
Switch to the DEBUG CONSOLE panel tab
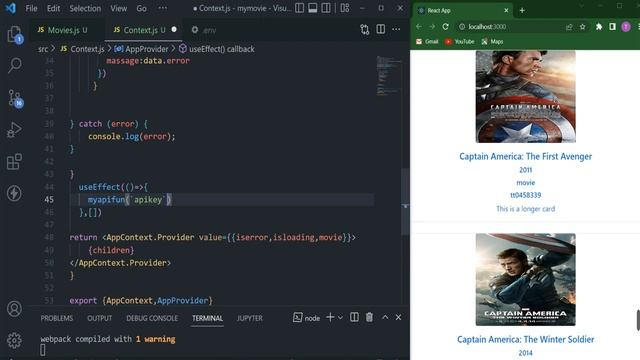tap(152, 318)
